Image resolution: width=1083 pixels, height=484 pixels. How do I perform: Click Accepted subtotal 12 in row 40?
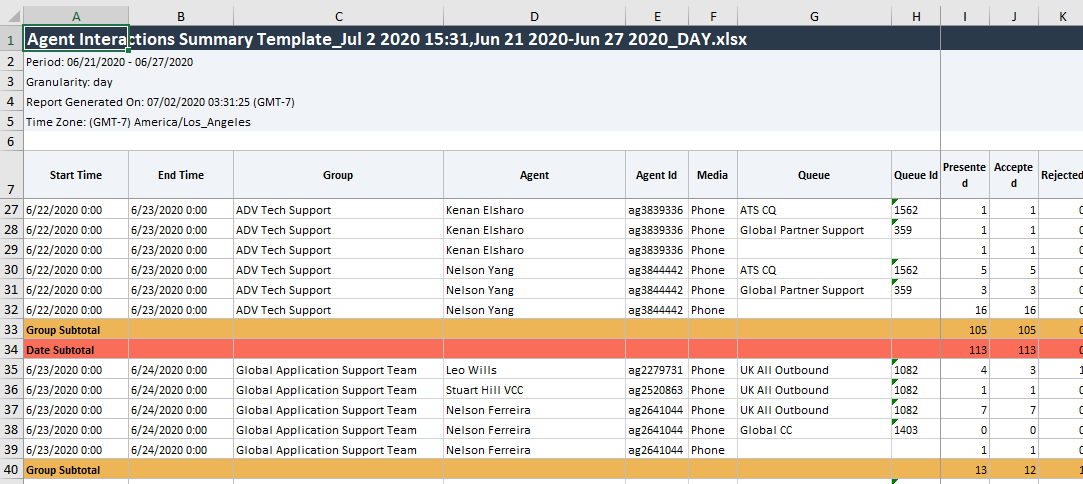coord(1014,470)
